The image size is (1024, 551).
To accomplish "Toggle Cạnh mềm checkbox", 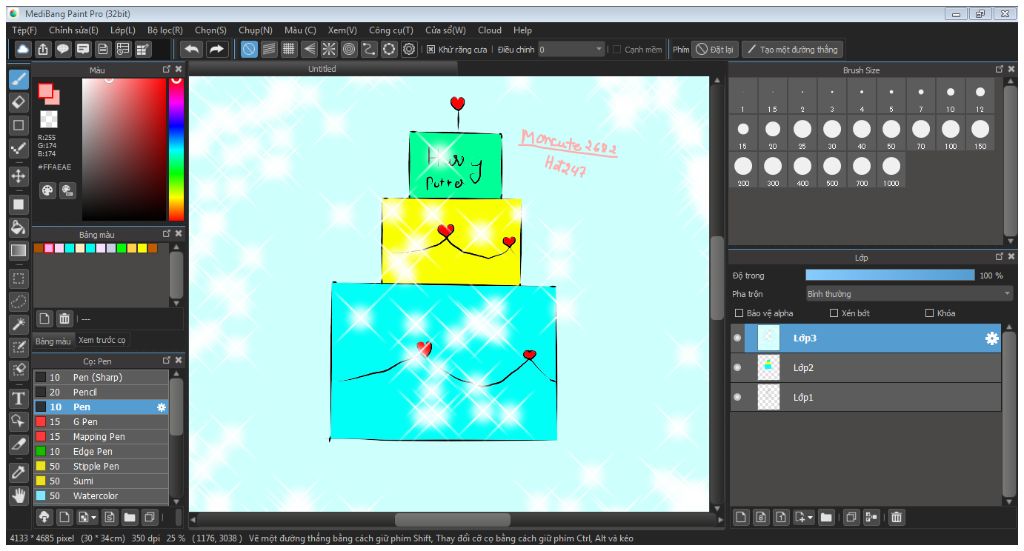I will pos(616,50).
